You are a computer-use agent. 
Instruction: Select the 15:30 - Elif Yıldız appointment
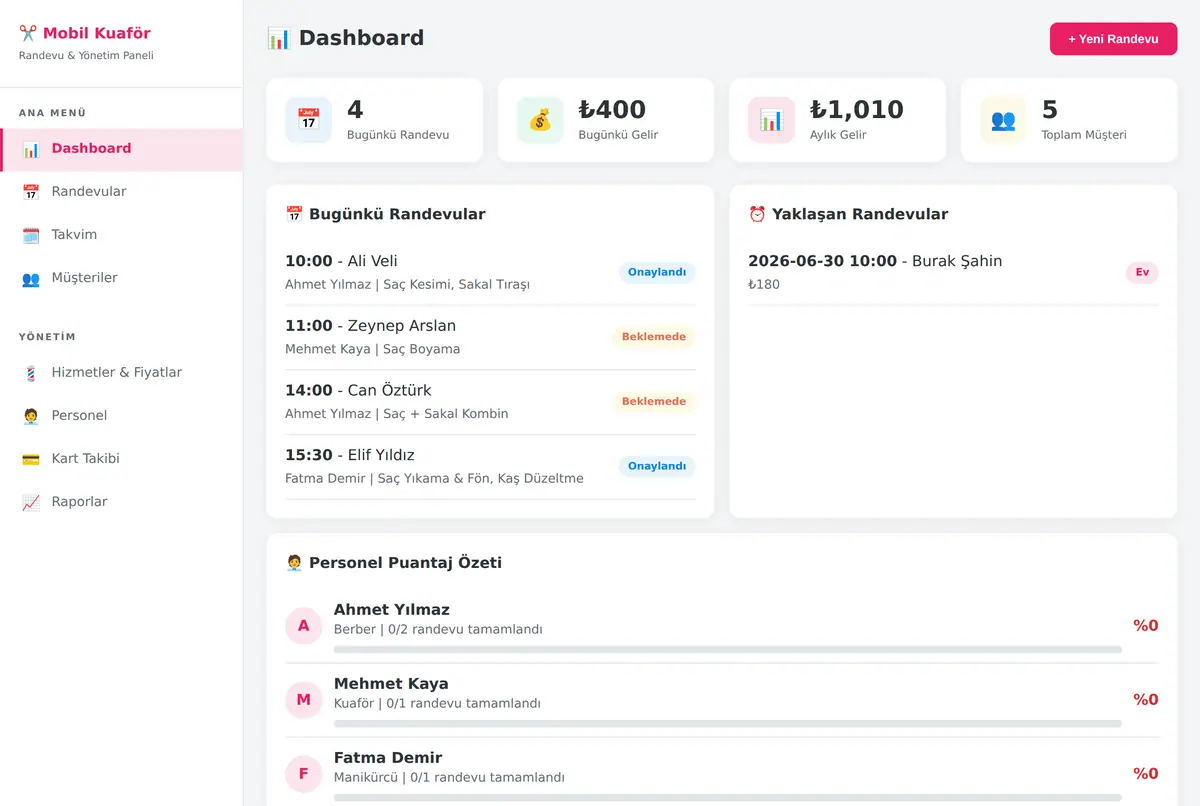pos(490,467)
